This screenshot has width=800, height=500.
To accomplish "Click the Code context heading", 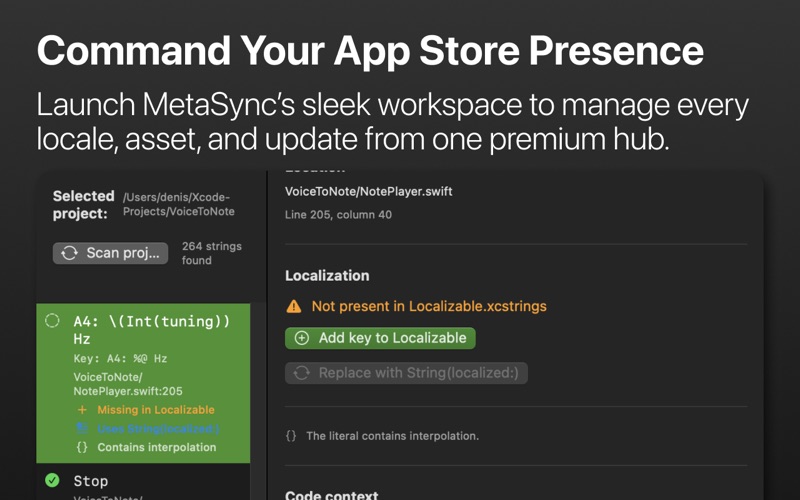I will (x=332, y=495).
